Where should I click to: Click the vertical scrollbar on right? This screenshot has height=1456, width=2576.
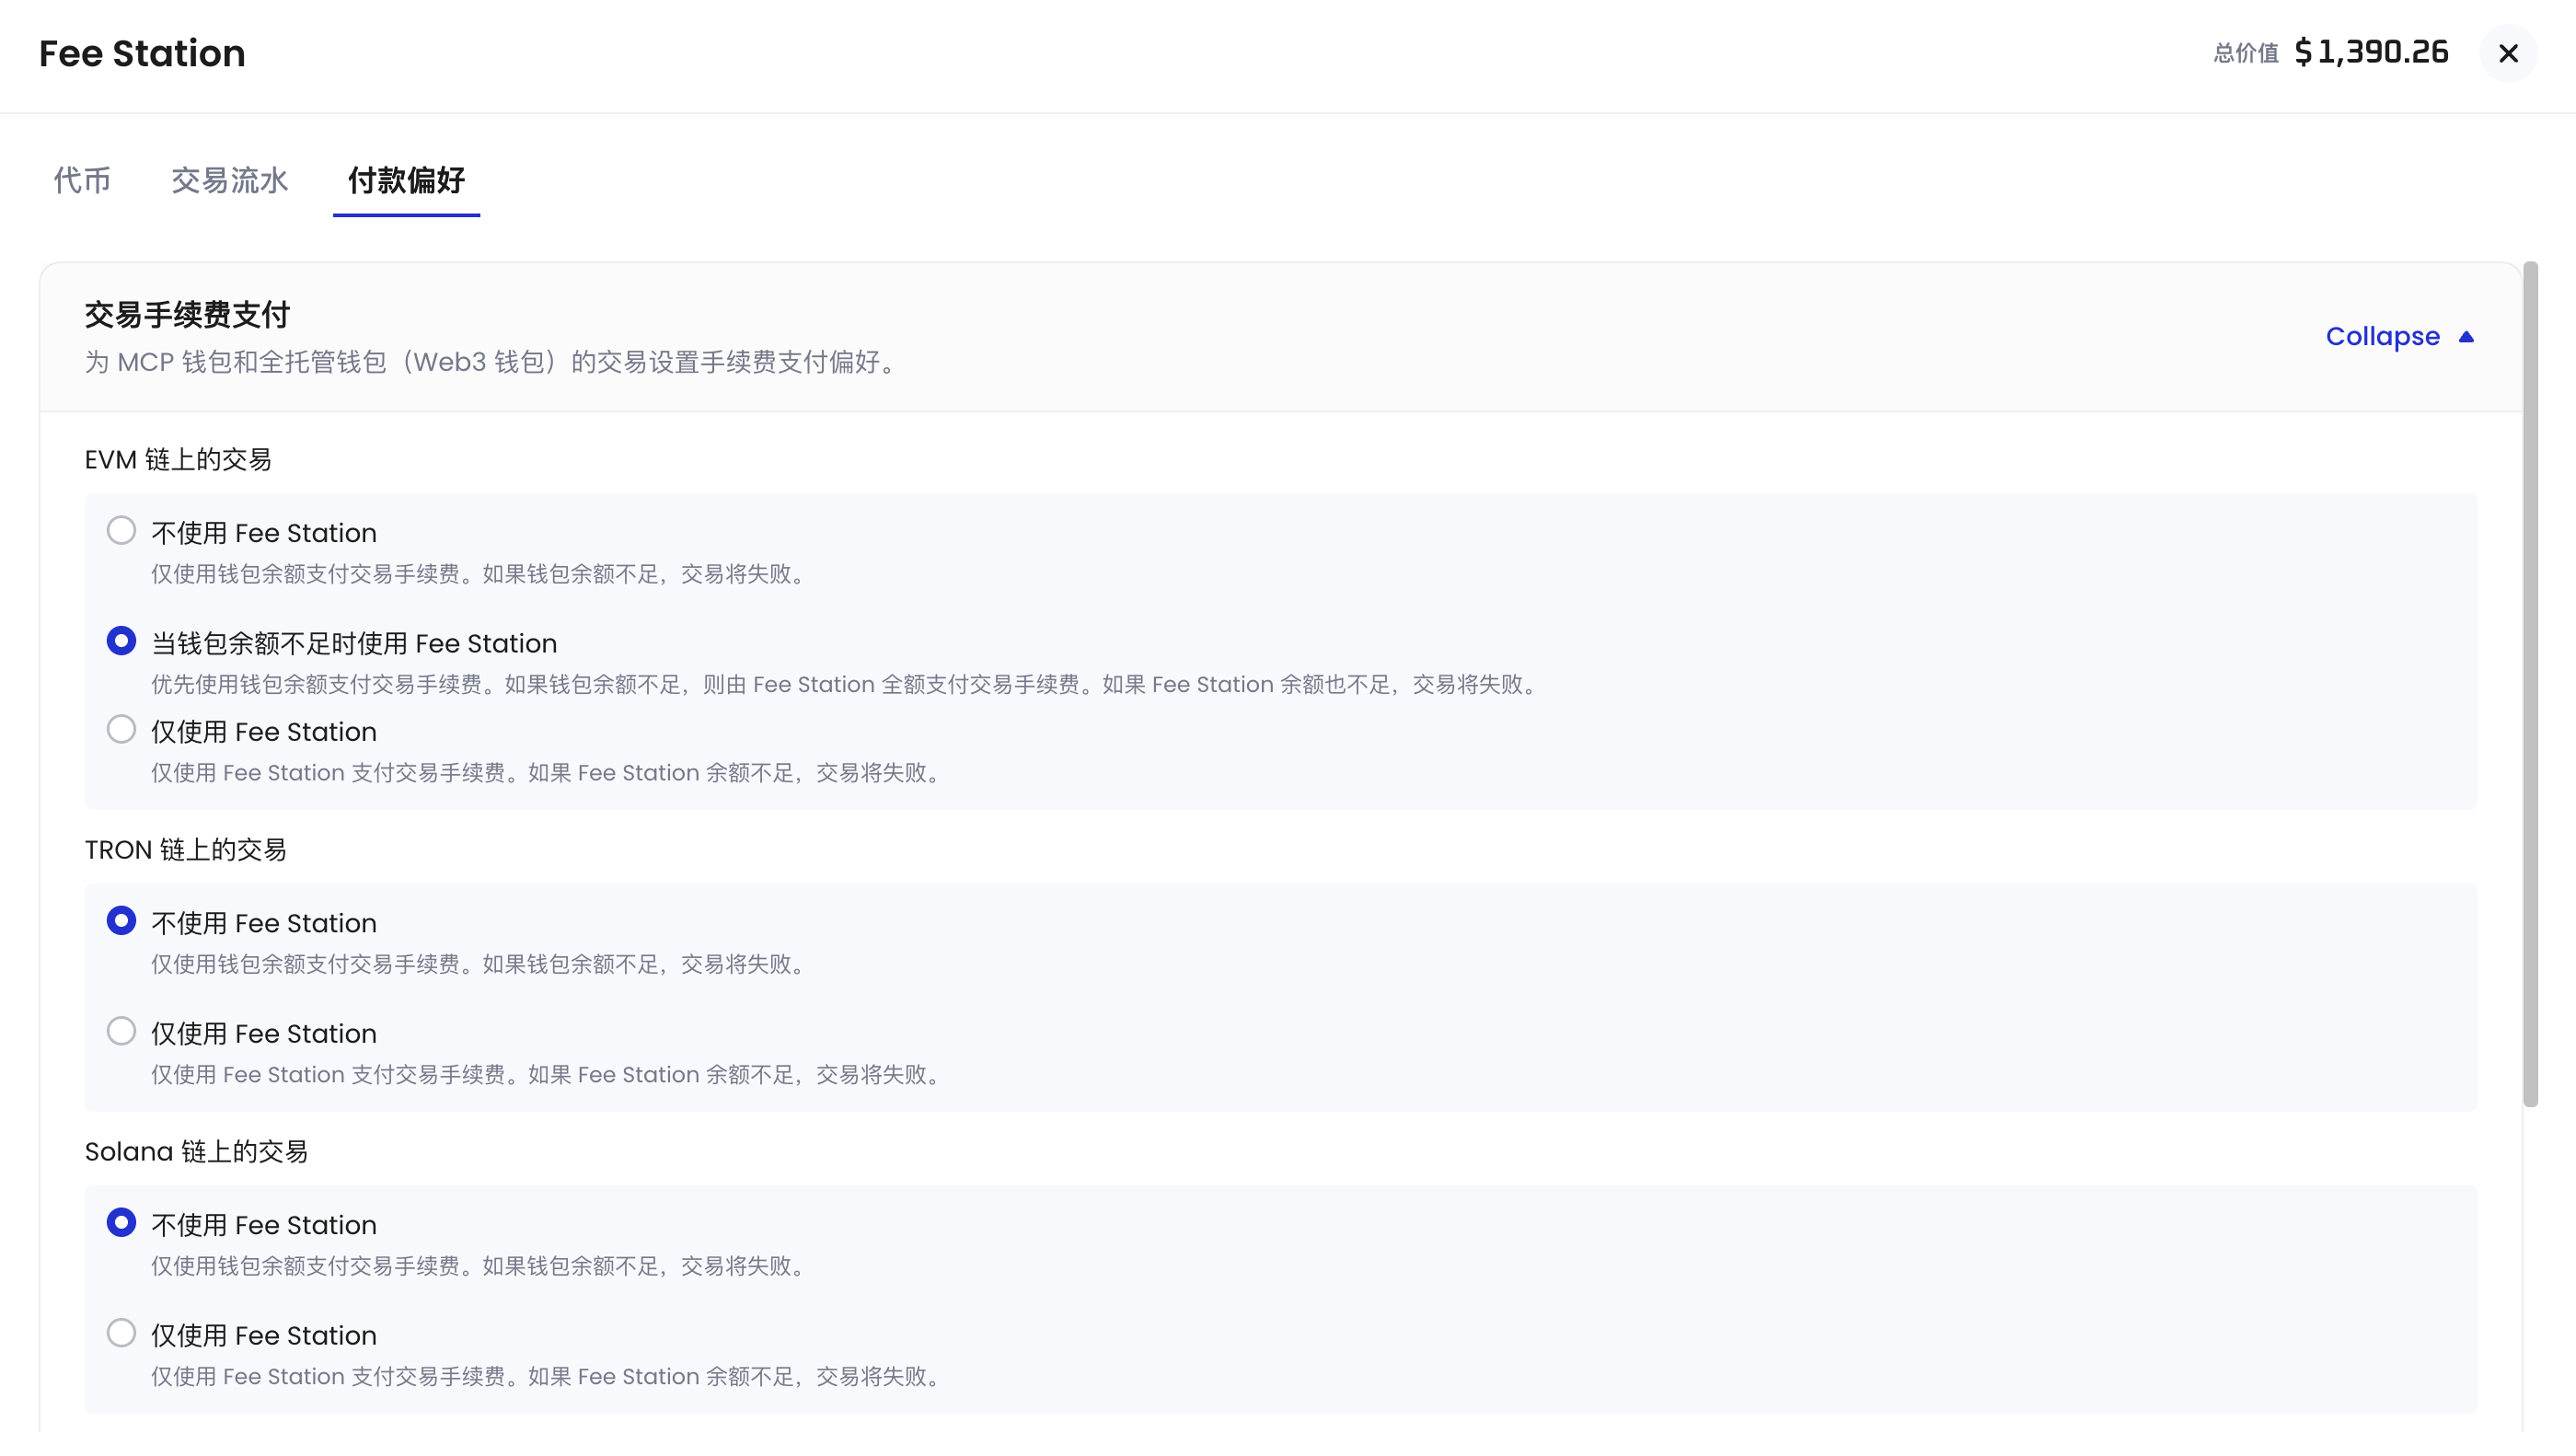click(2530, 684)
